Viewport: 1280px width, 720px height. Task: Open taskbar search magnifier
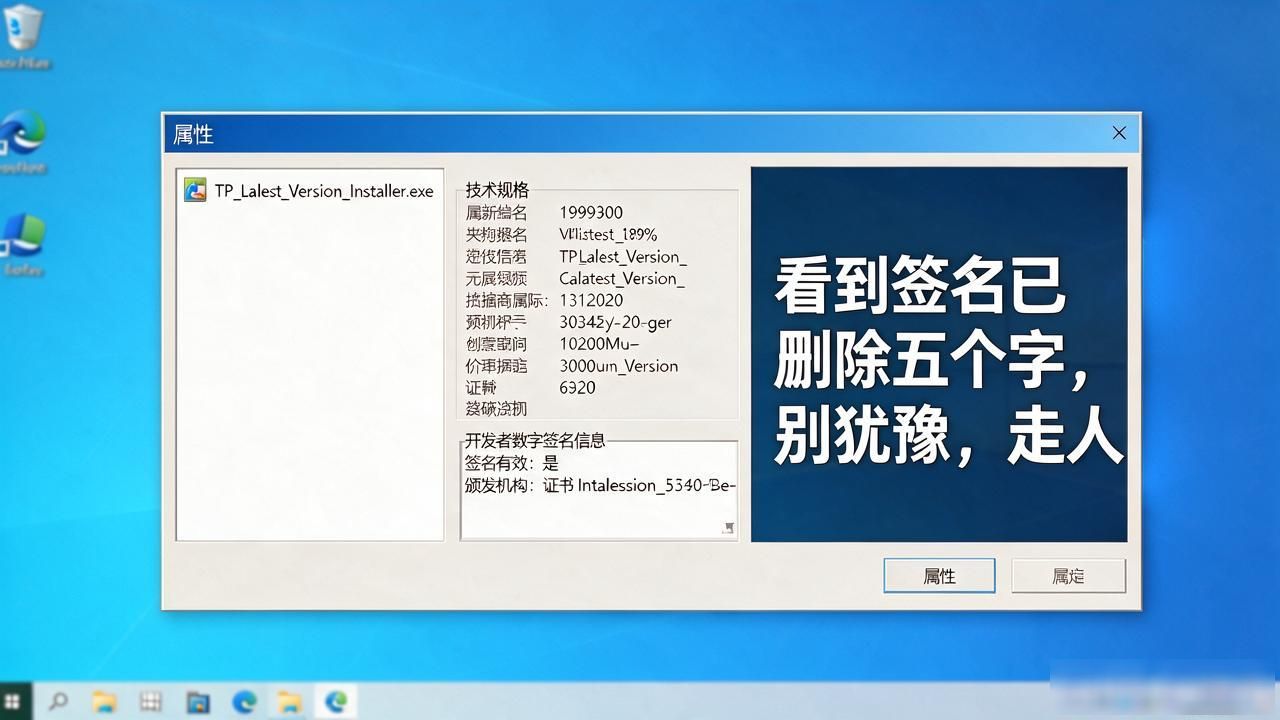coord(58,701)
